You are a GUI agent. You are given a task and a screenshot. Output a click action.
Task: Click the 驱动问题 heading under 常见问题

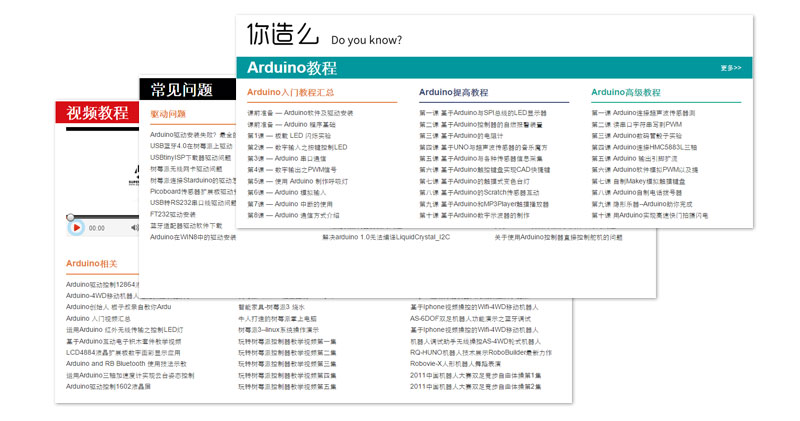pos(168,115)
